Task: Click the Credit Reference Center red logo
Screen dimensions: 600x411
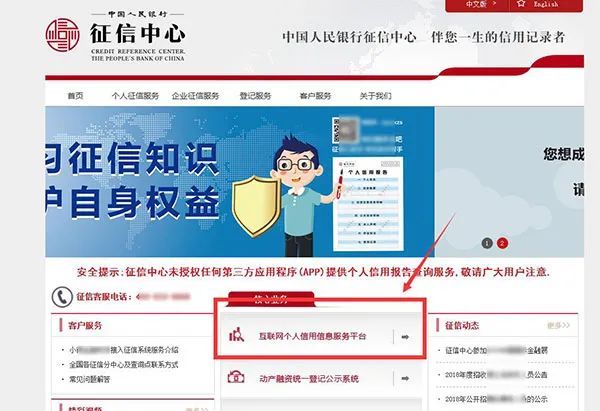Action: (x=62, y=35)
